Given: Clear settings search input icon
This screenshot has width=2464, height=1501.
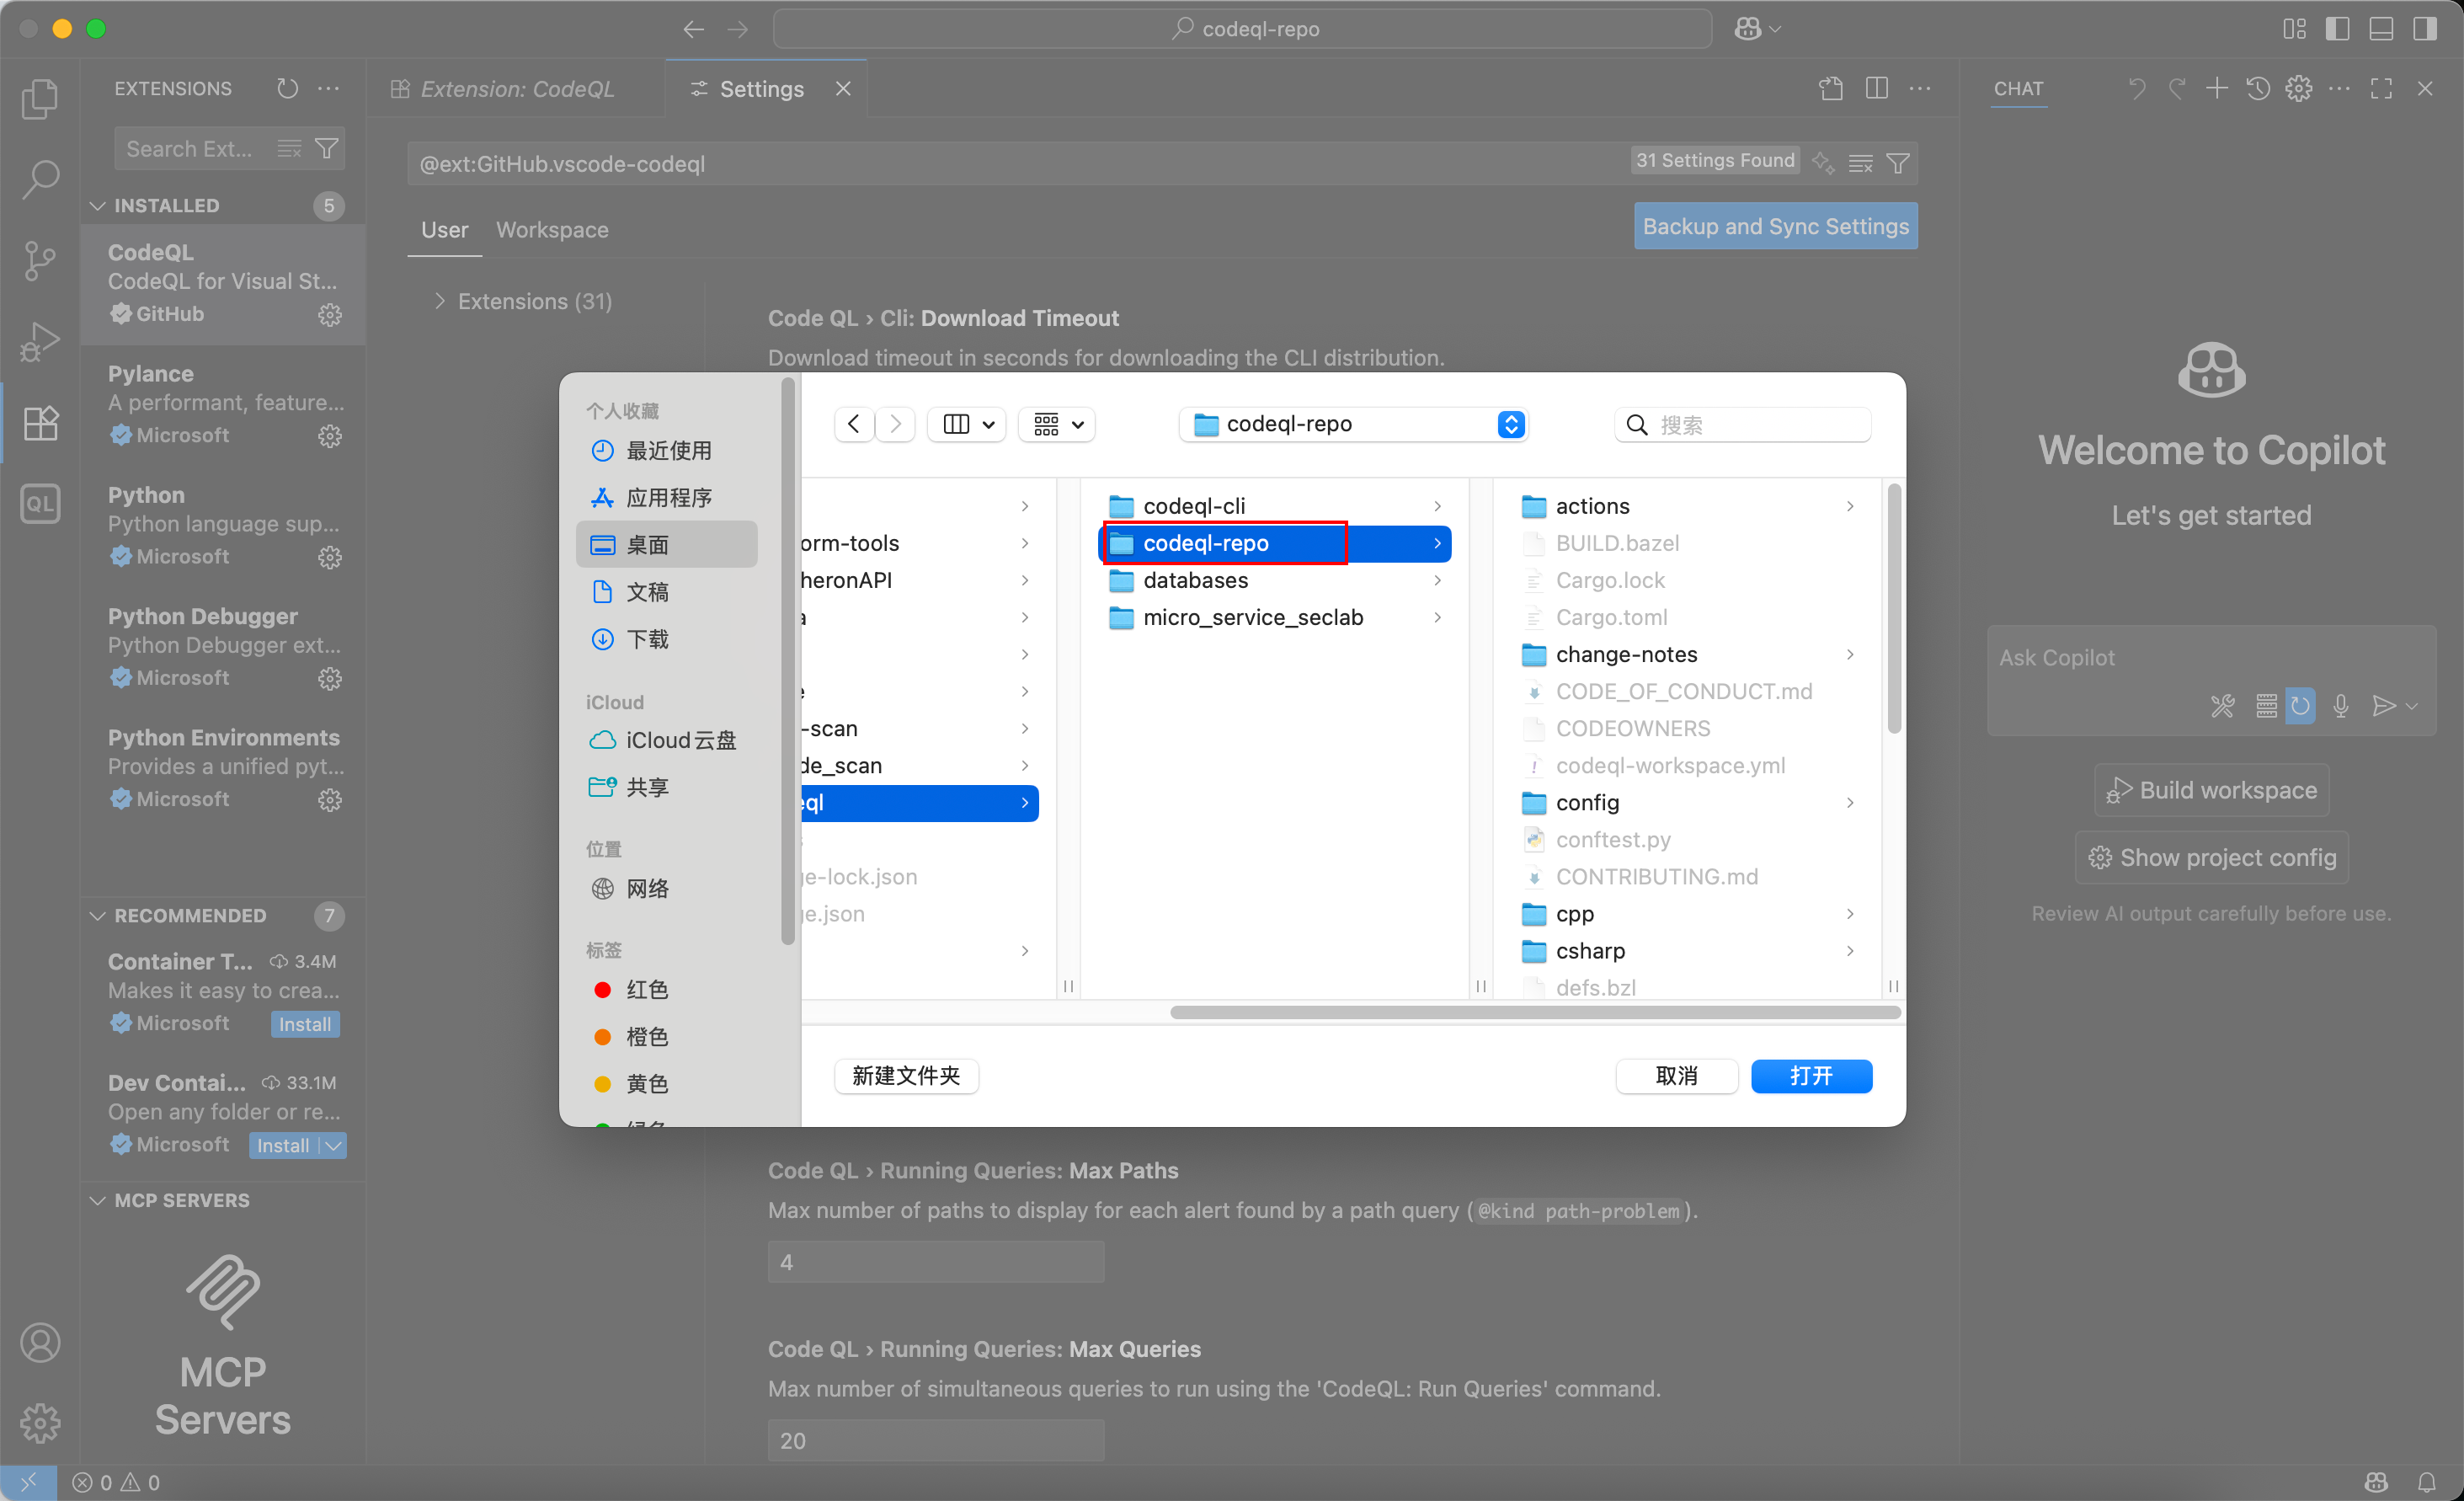Looking at the screenshot, I should click(1860, 163).
